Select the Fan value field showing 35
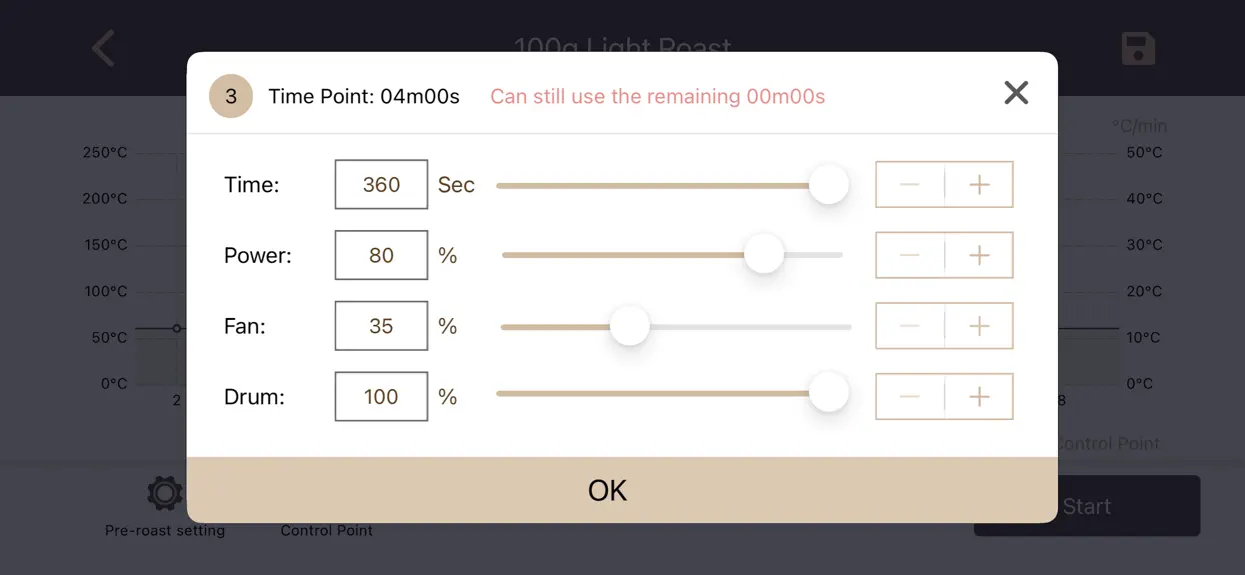This screenshot has width=1245, height=575. pos(381,326)
